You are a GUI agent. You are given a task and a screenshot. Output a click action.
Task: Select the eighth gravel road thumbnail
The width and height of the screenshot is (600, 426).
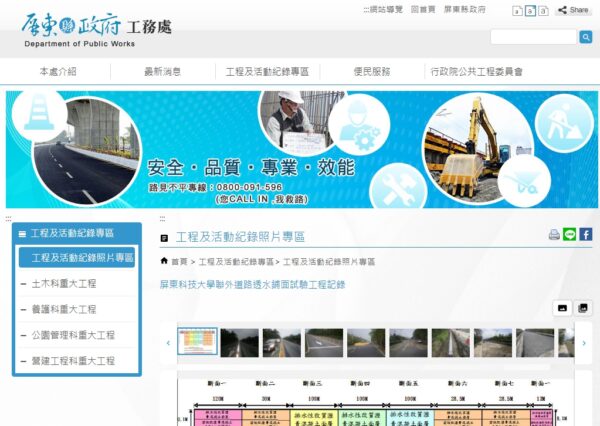click(x=493, y=343)
